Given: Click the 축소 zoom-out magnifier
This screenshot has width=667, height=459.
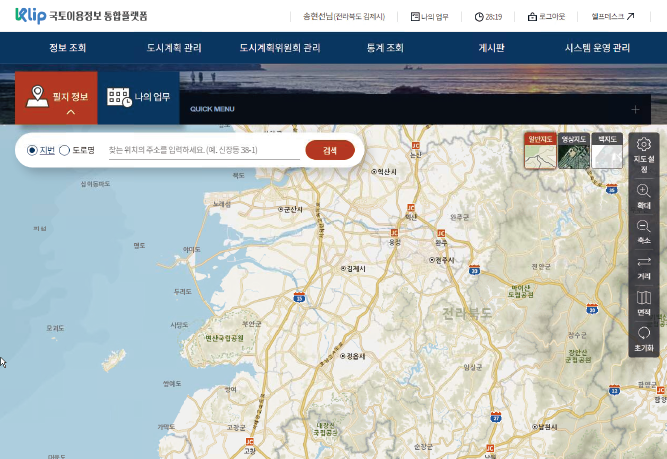Looking at the screenshot, I should [x=643, y=233].
